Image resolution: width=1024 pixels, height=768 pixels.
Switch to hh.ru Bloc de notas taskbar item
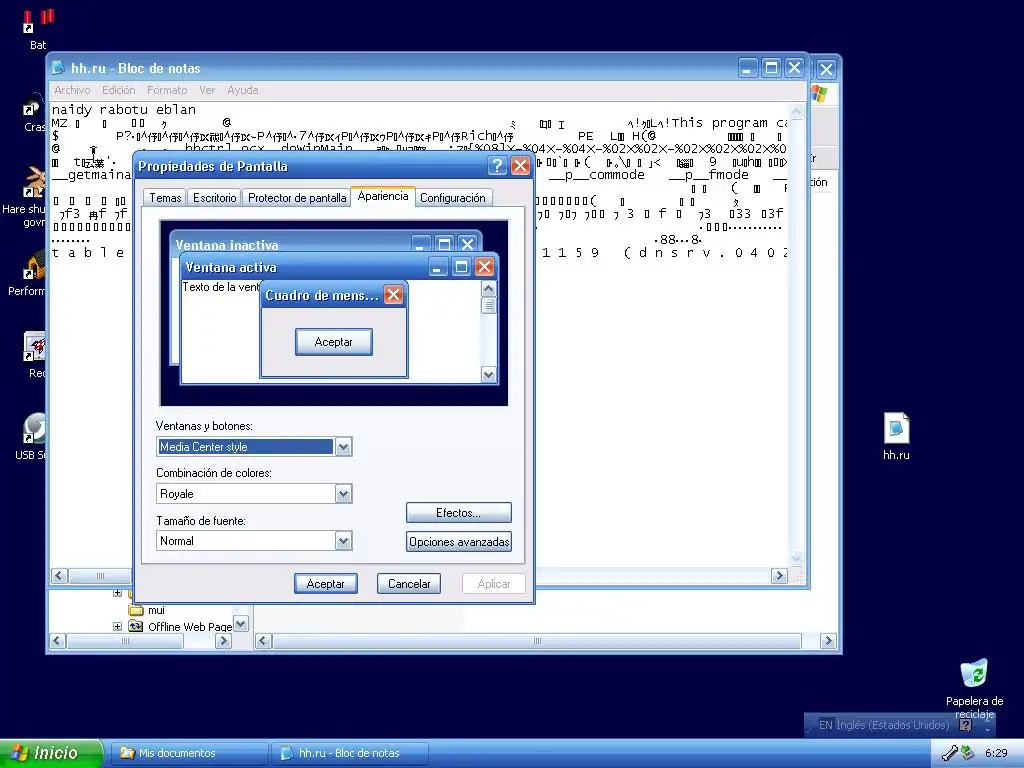coord(349,753)
